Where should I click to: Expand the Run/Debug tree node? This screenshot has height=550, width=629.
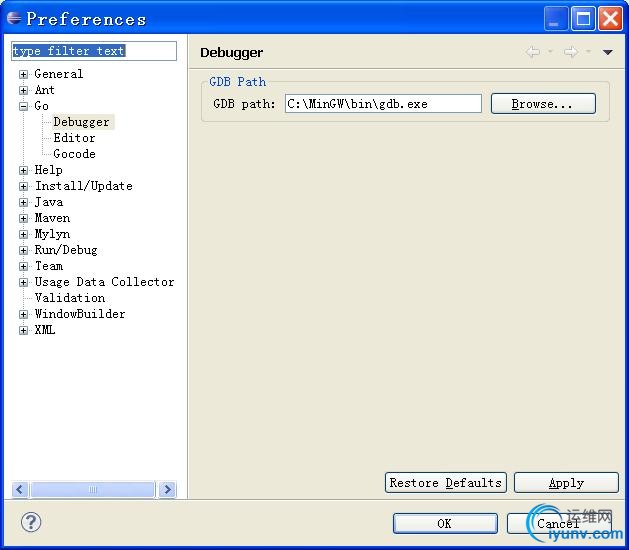tap(23, 250)
